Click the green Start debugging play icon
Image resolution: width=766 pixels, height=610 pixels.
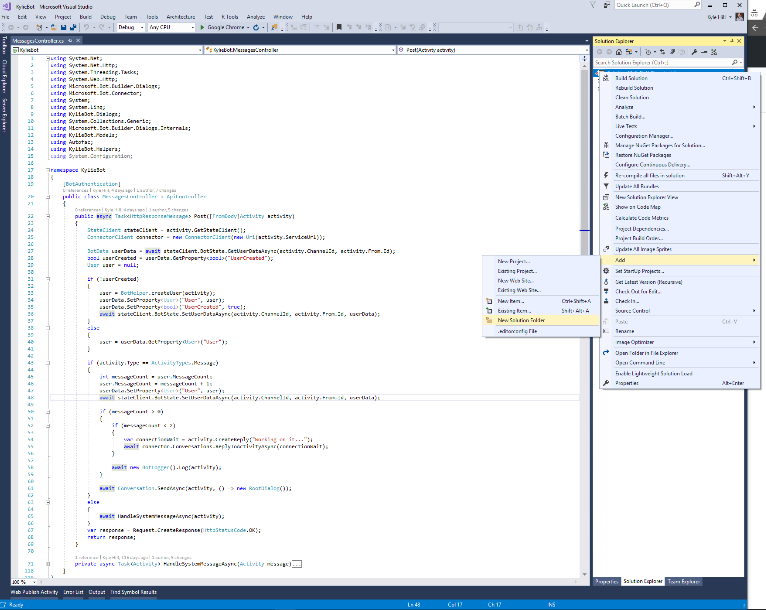pos(202,27)
